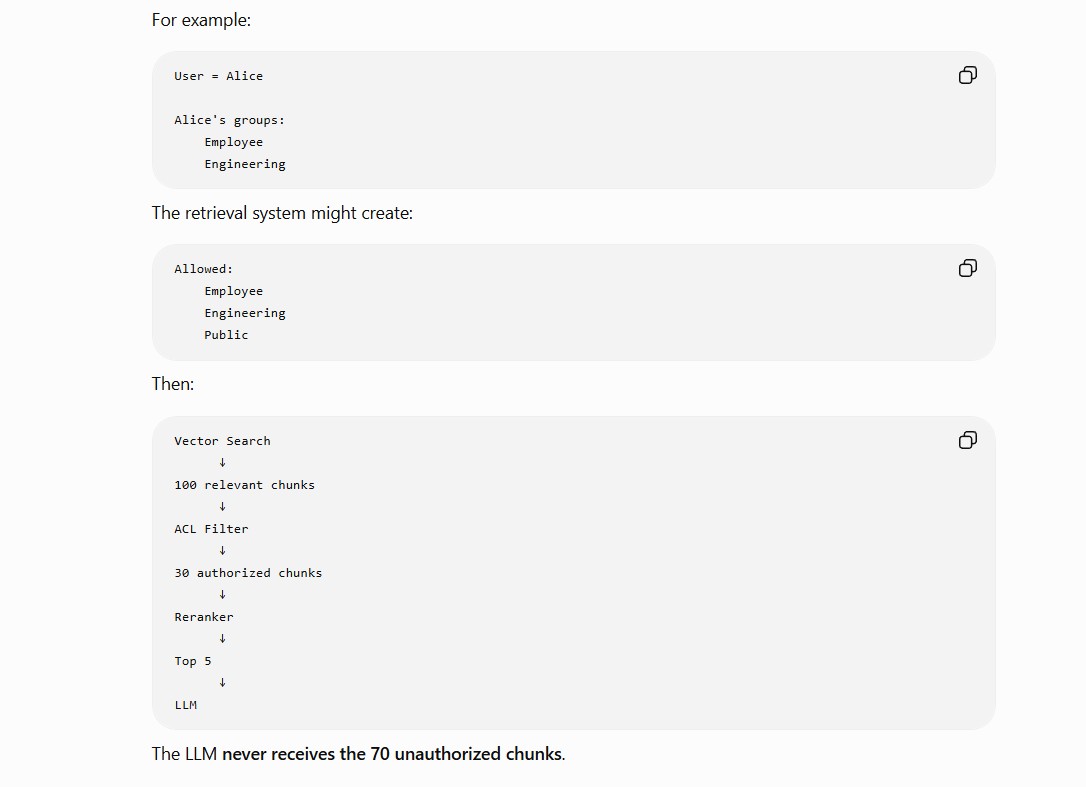Click the '100 relevant chunks' line
The width and height of the screenshot is (1086, 787).
[x=244, y=485]
